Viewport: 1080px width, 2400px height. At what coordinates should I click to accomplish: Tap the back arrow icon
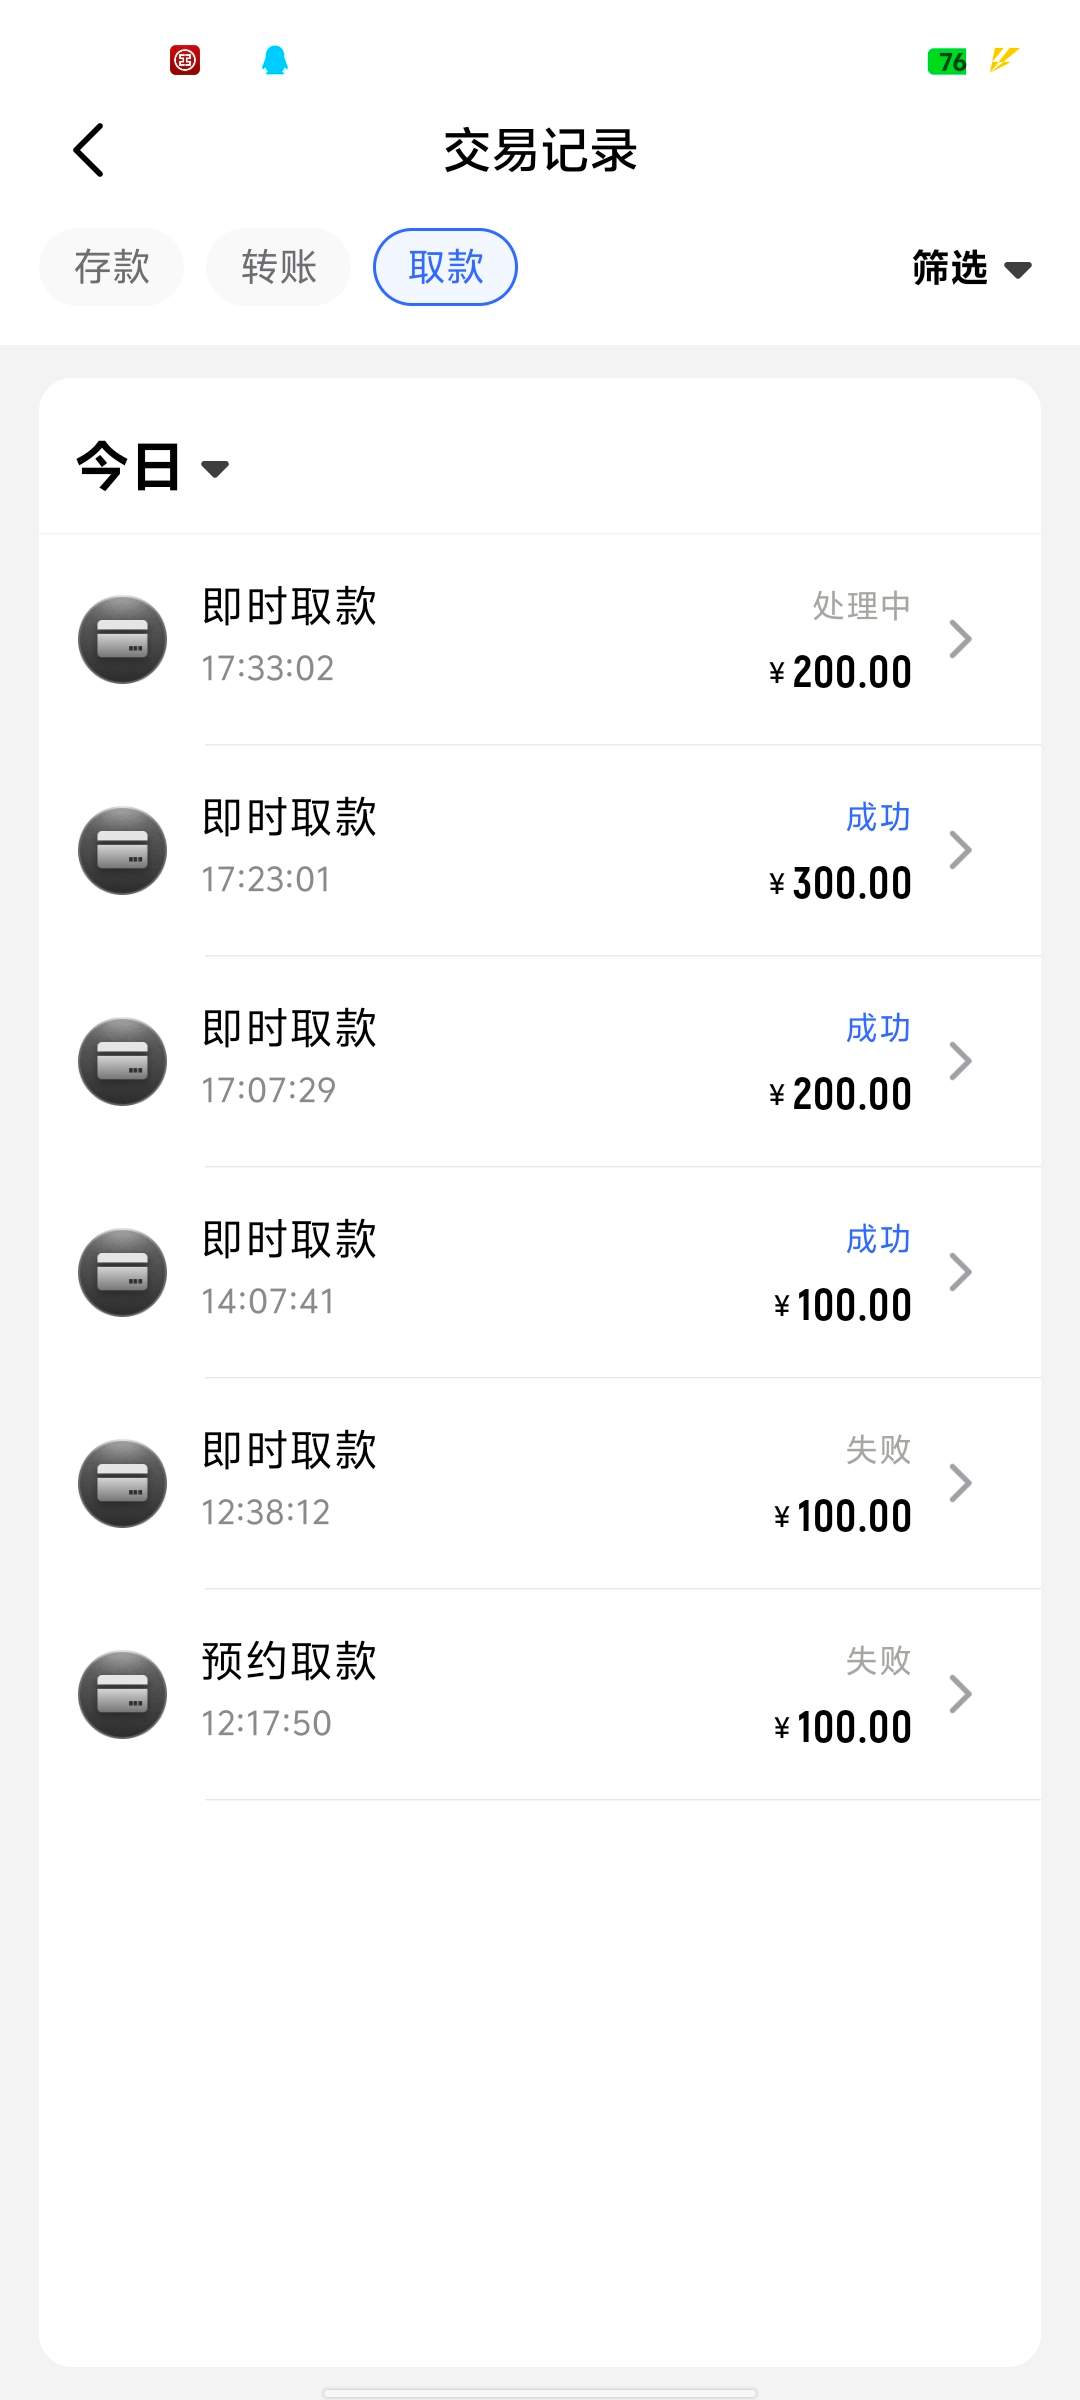(89, 151)
